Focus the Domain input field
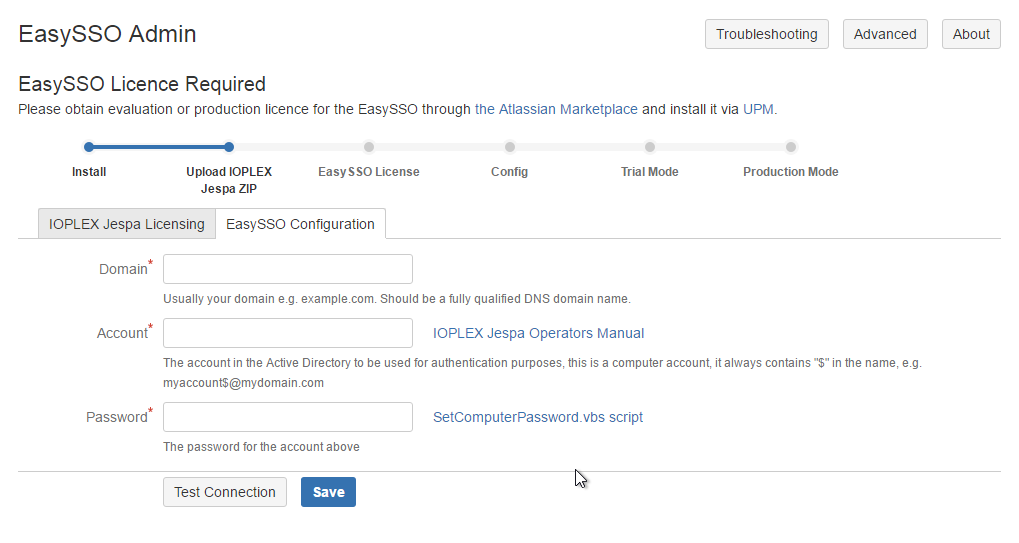 [x=288, y=269]
